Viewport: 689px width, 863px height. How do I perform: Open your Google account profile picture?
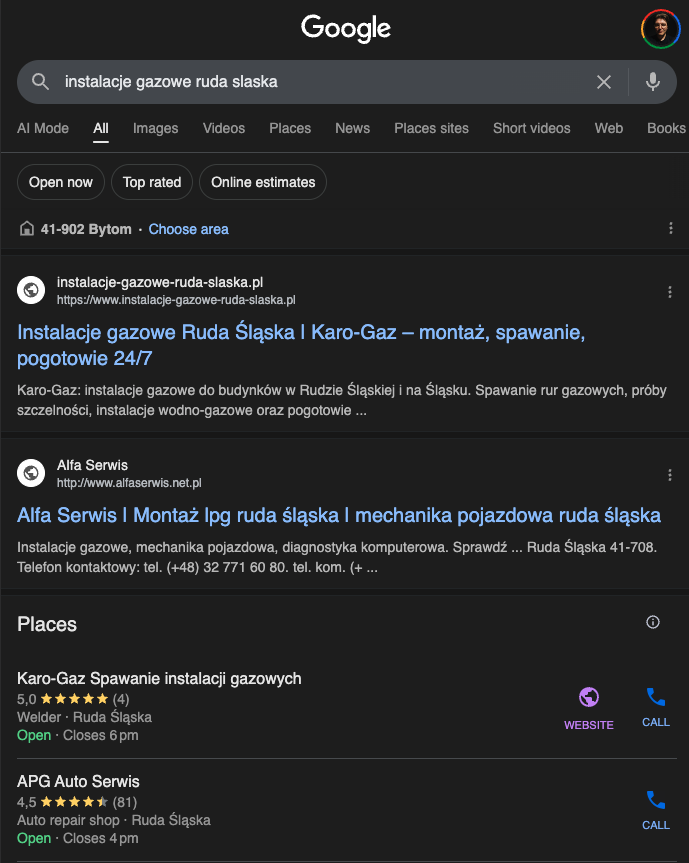click(660, 28)
